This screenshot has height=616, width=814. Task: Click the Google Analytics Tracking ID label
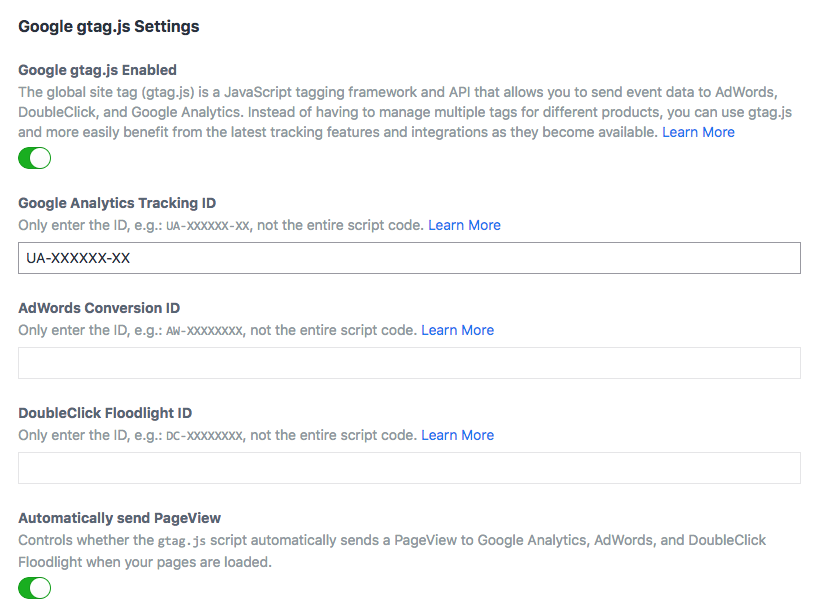pyautogui.click(x=117, y=203)
